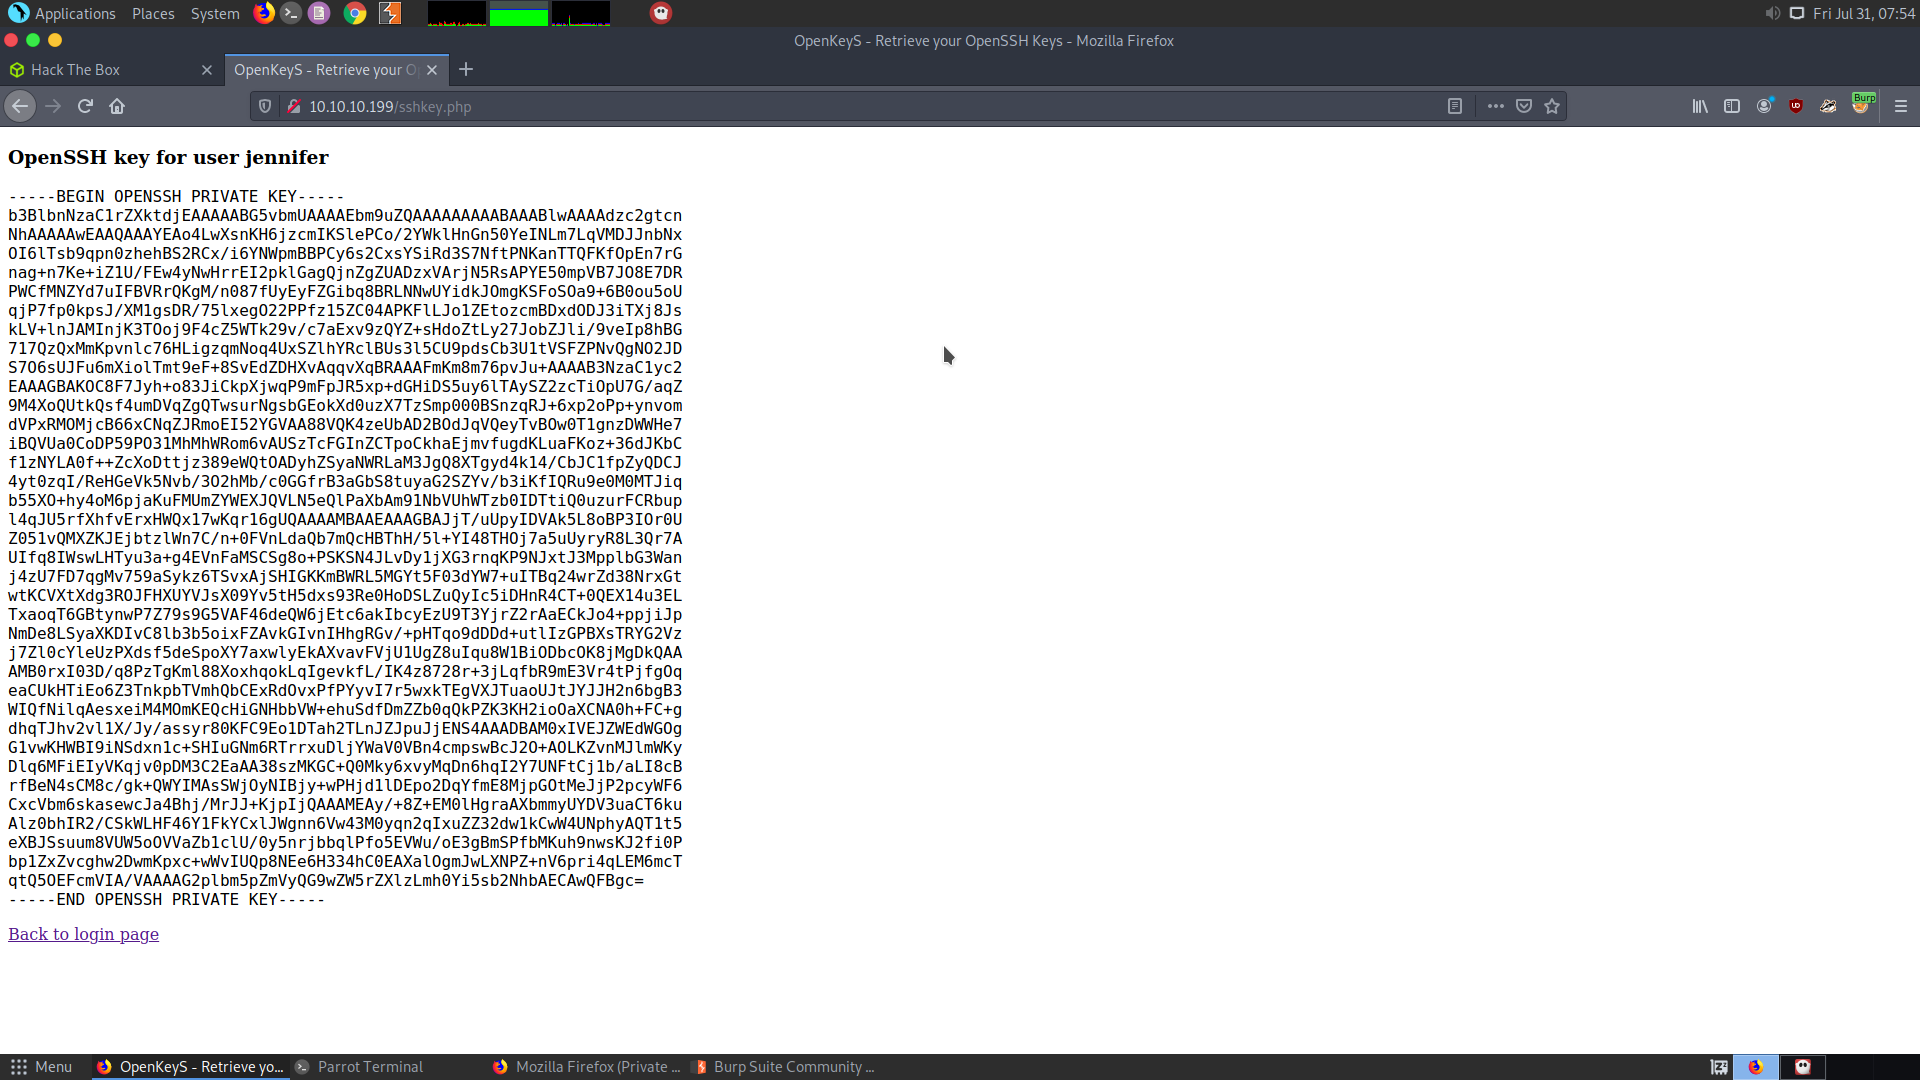Open a new browser tab
This screenshot has width=1920, height=1080.
point(466,70)
